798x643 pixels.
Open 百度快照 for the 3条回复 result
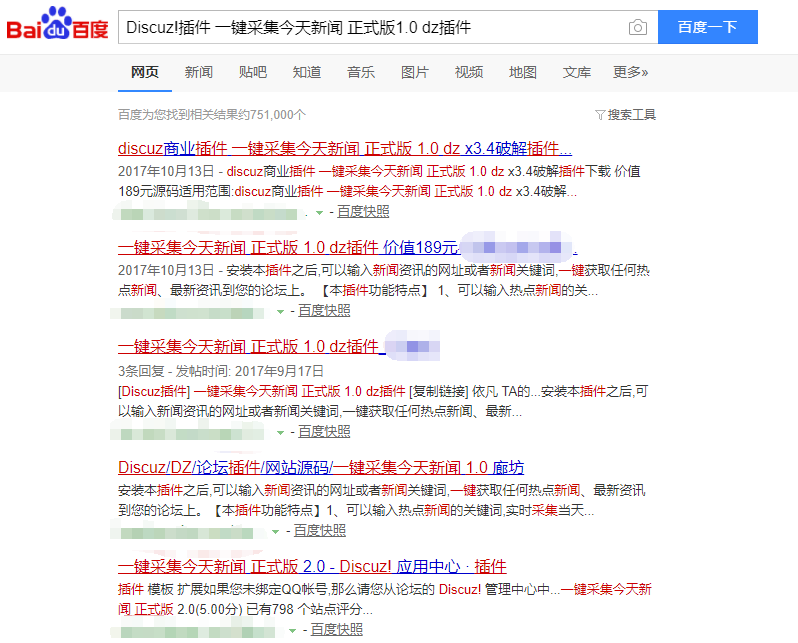coord(324,432)
